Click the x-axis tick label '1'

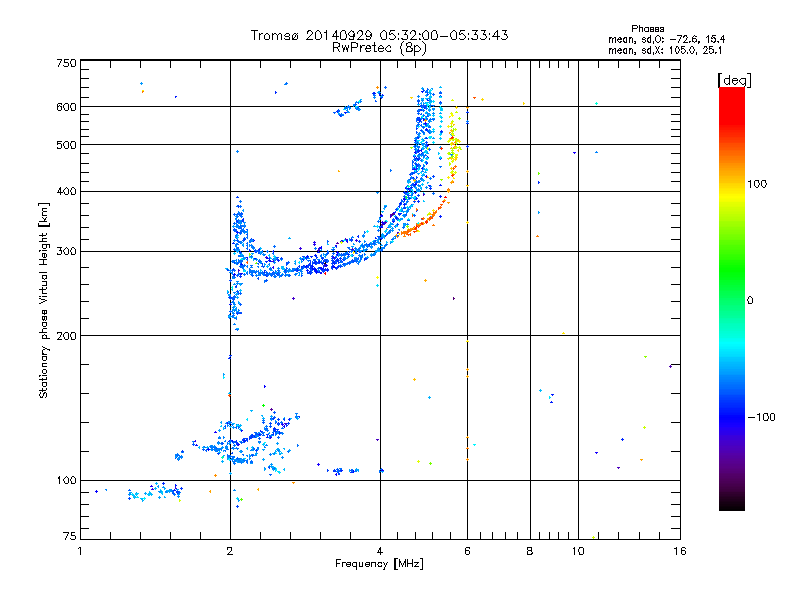click(80, 551)
